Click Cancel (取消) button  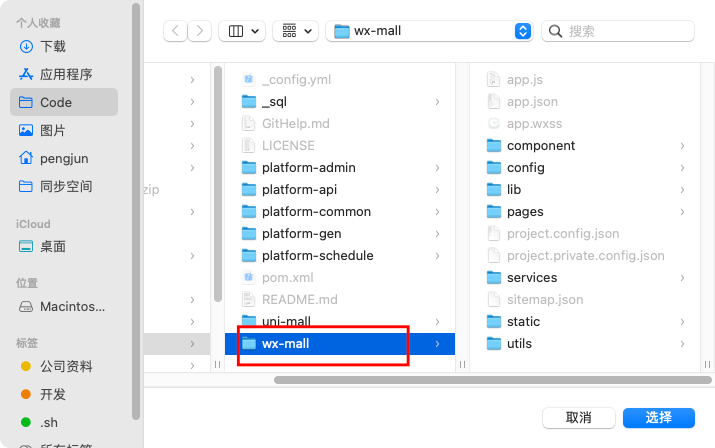(579, 417)
